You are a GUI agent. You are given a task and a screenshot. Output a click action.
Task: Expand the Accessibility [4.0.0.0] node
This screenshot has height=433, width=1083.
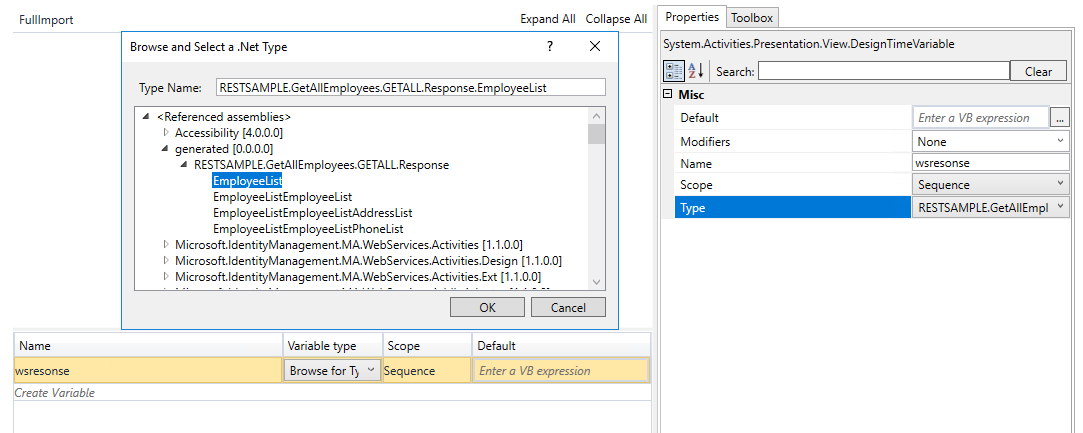[x=166, y=133]
